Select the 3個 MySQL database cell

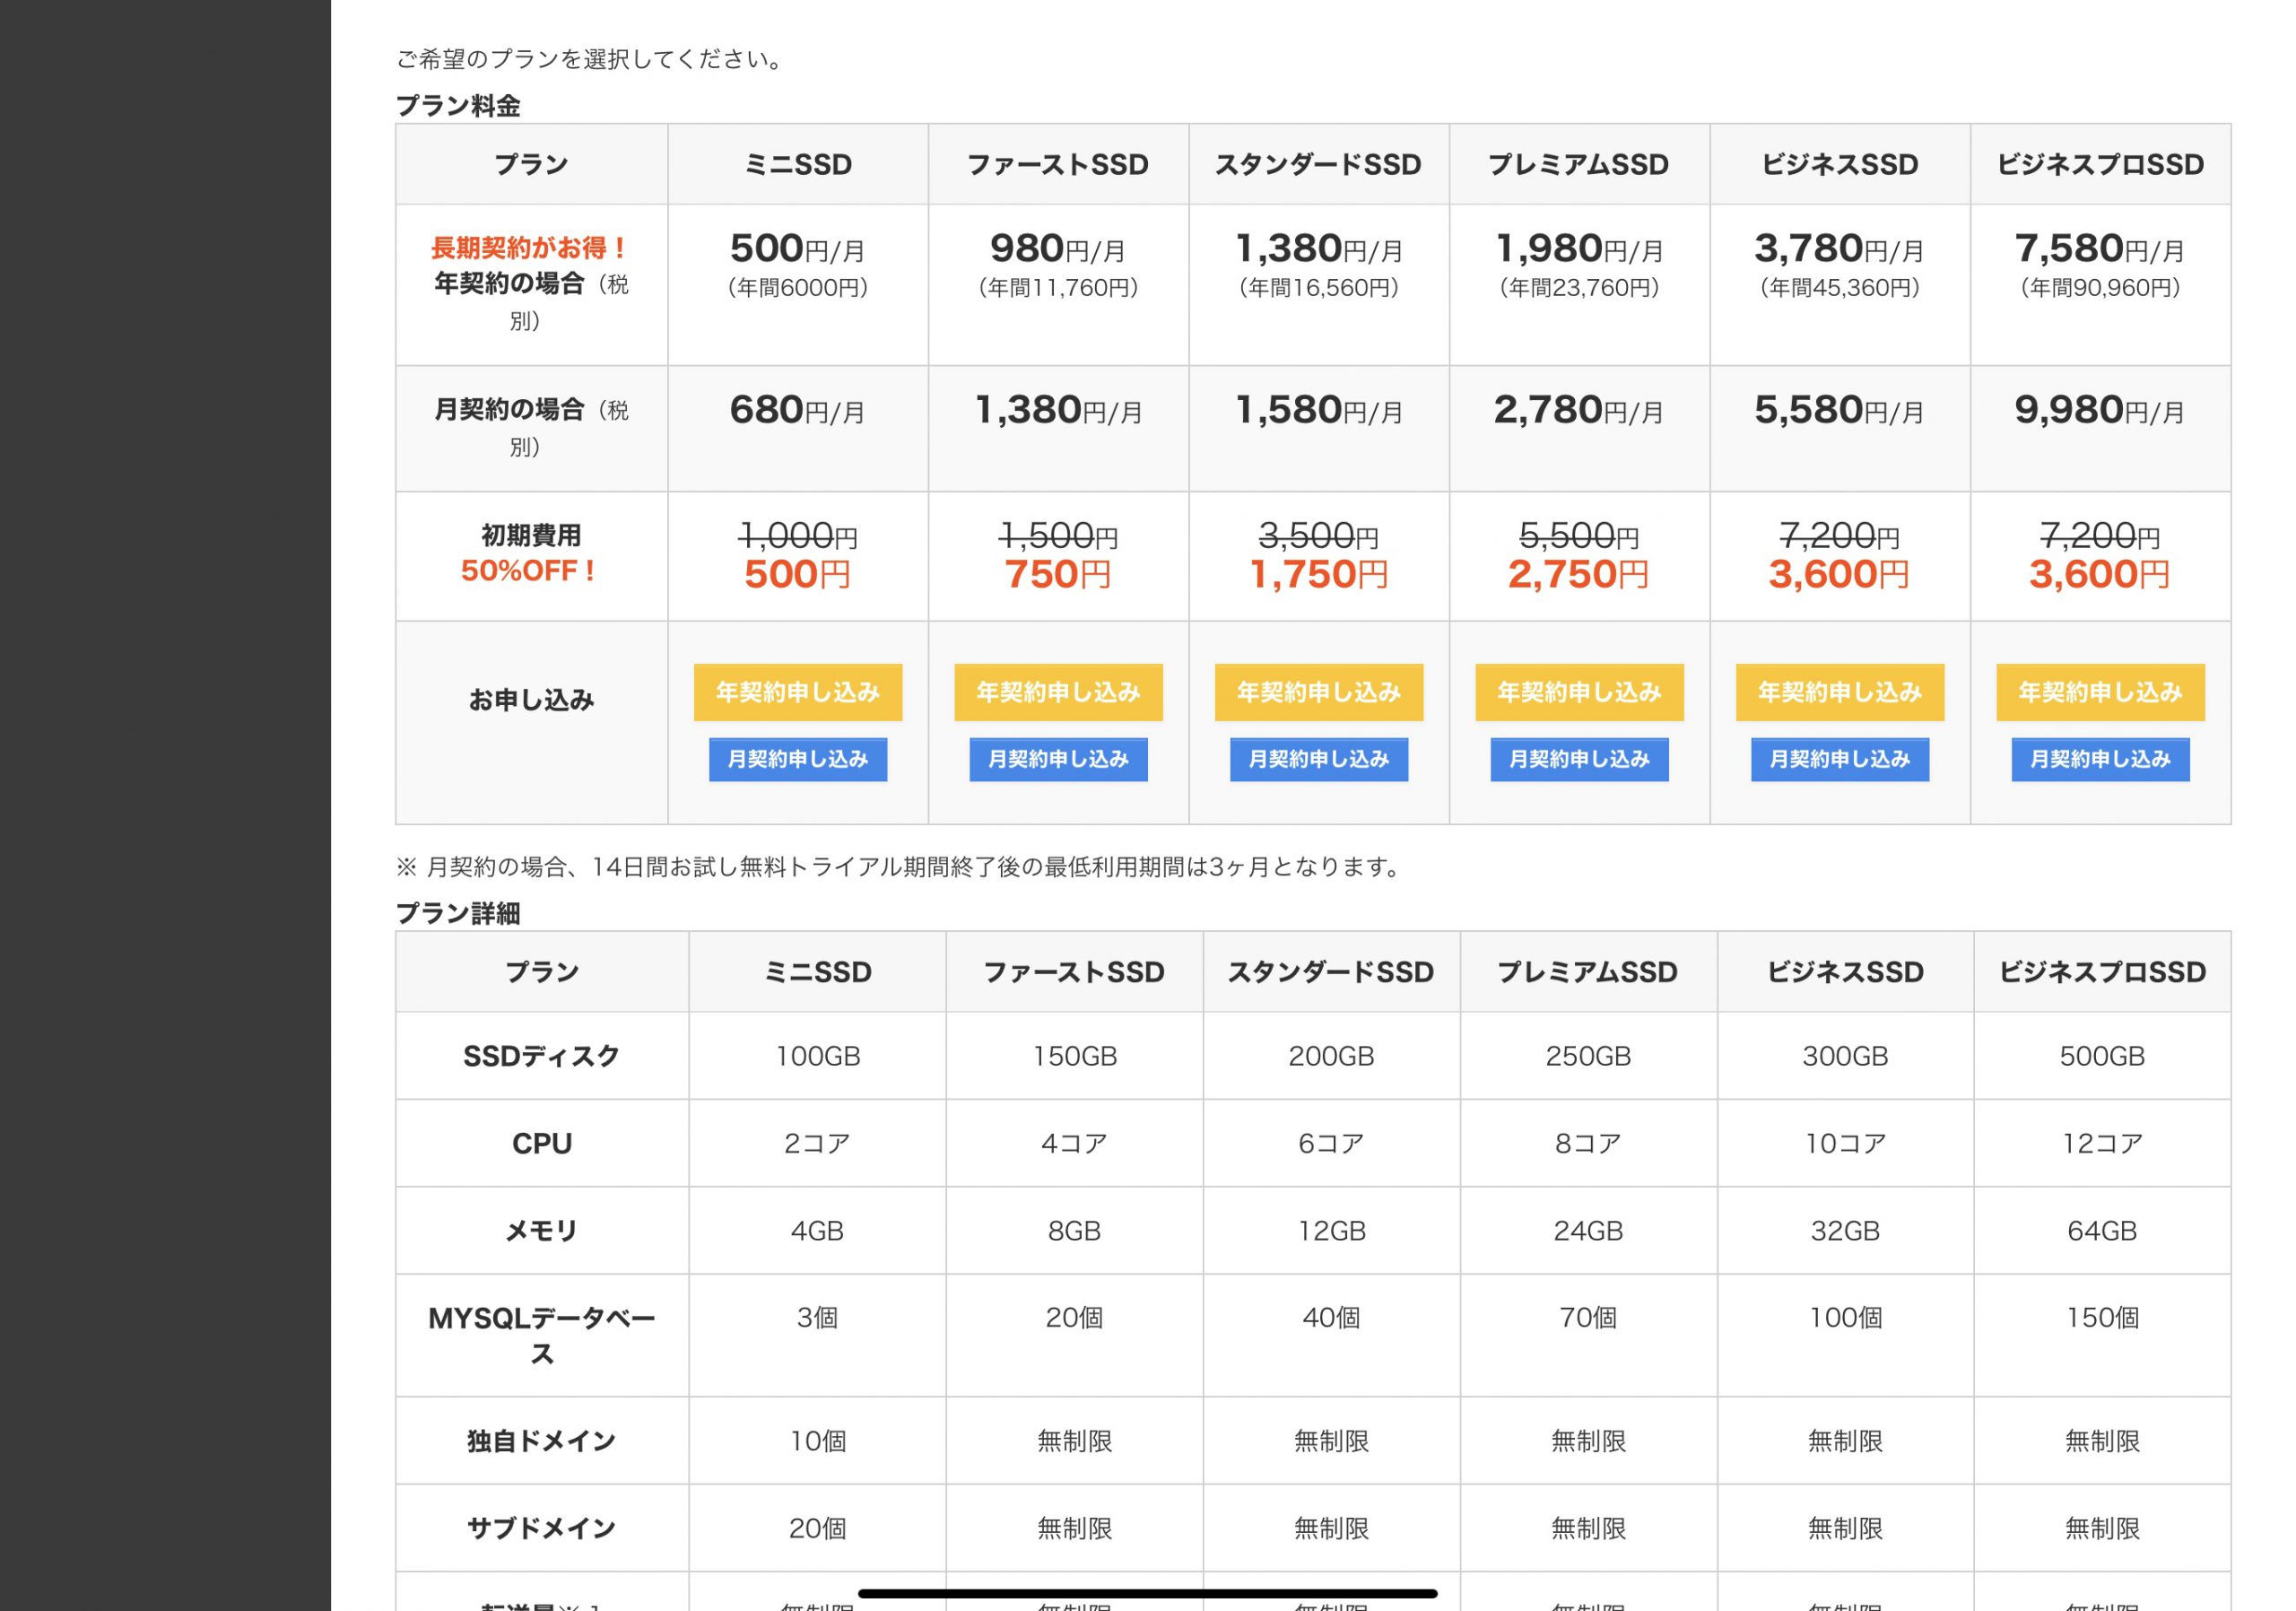[818, 1335]
